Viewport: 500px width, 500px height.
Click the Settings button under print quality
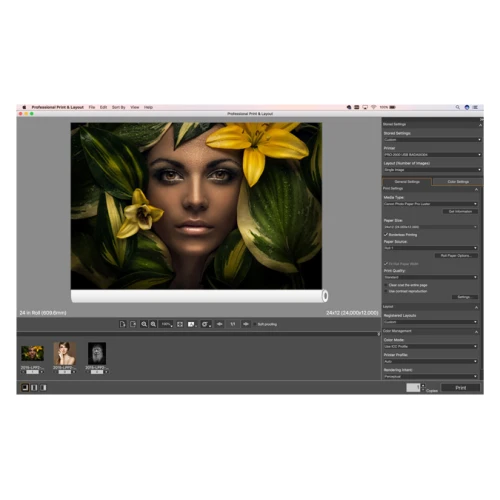click(x=465, y=297)
